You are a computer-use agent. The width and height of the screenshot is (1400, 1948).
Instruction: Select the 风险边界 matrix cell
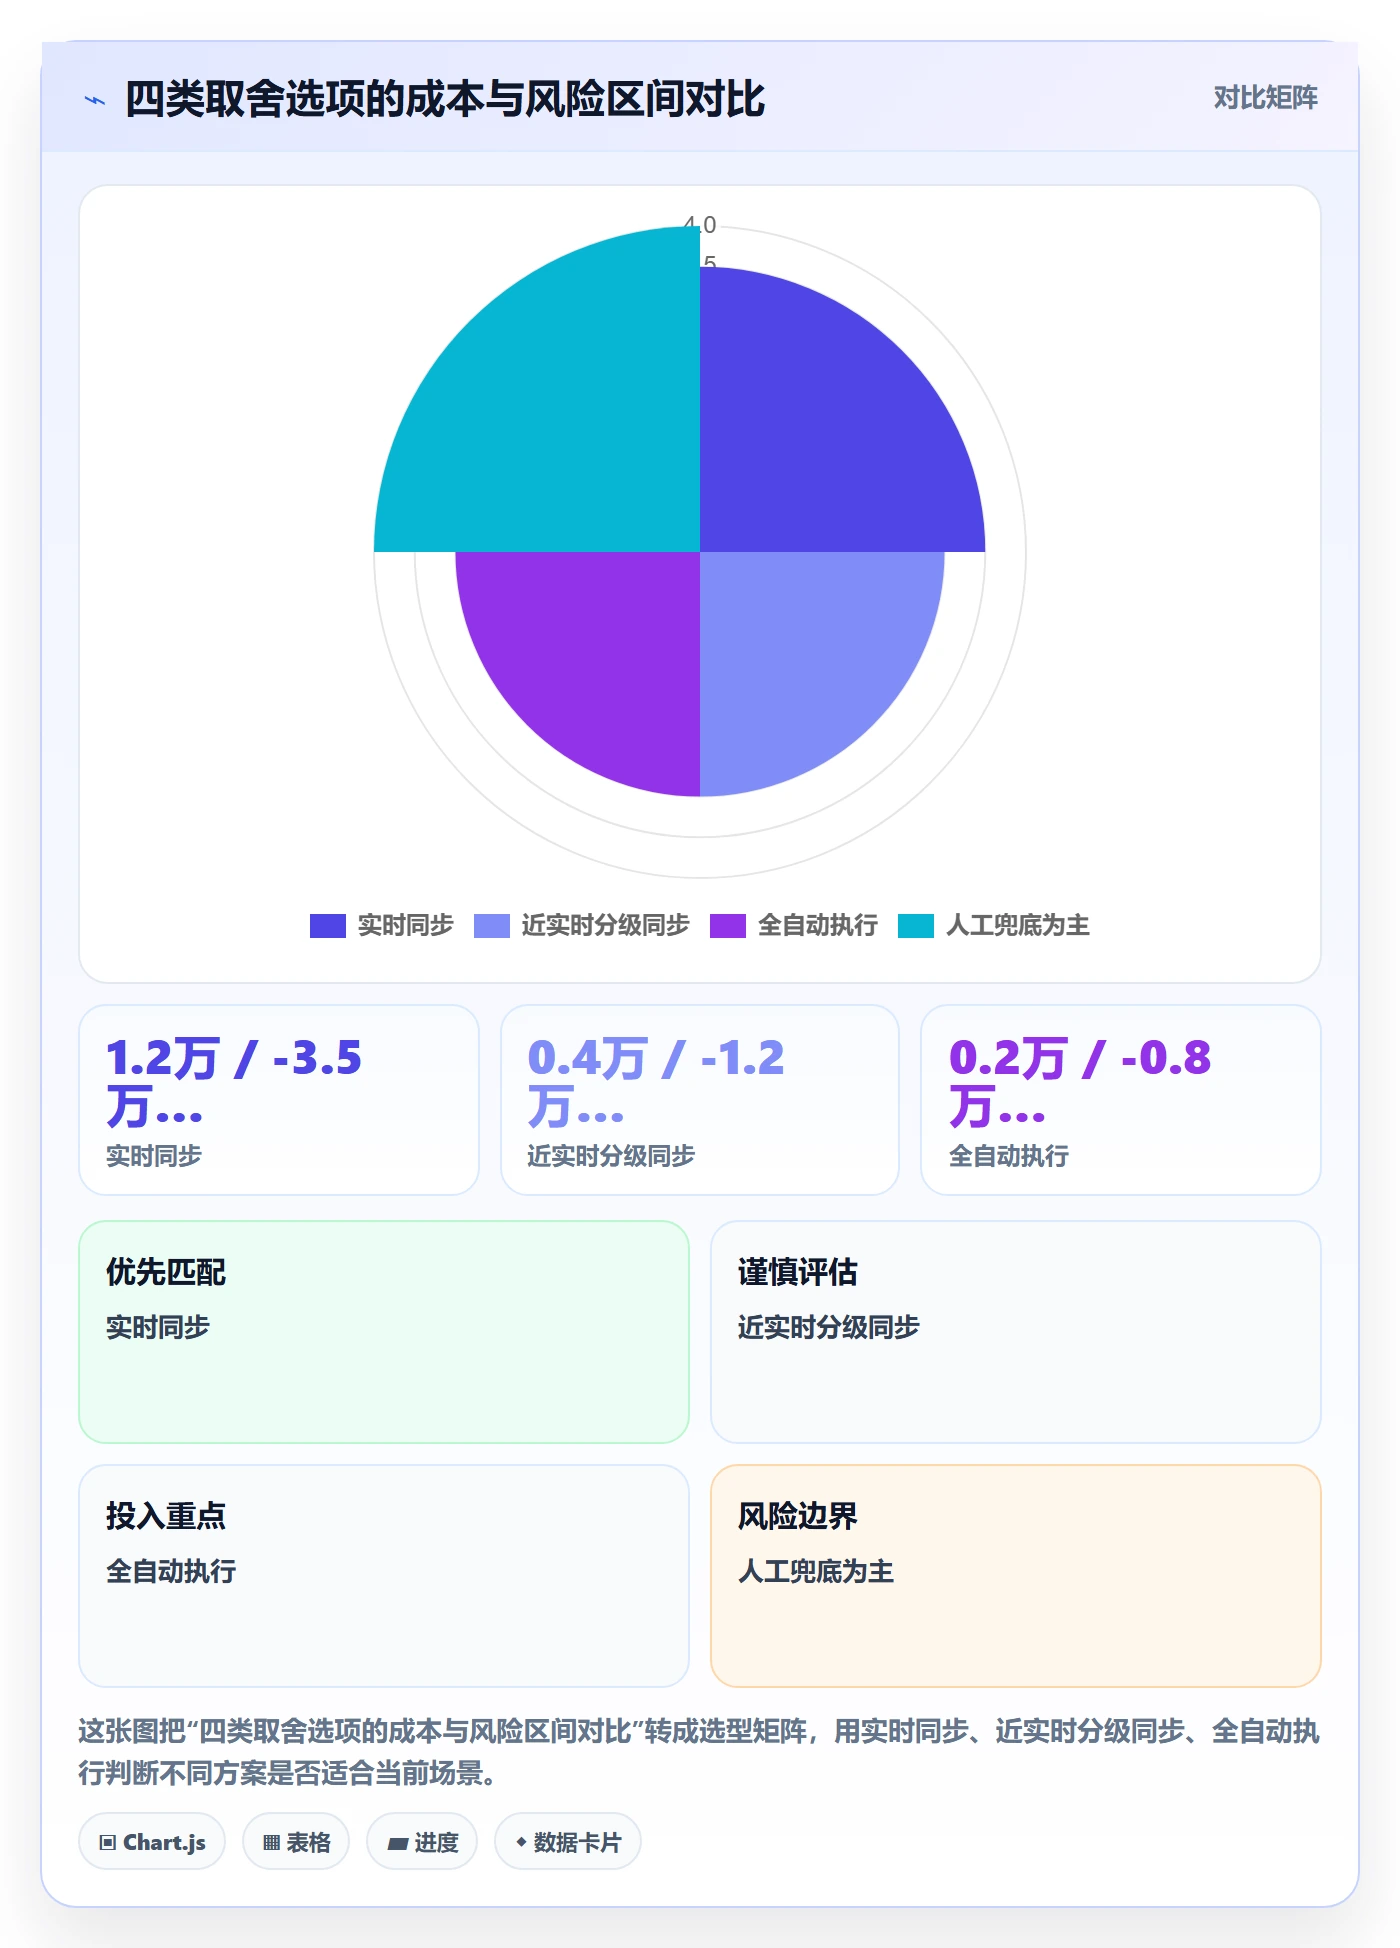coord(1016,1576)
